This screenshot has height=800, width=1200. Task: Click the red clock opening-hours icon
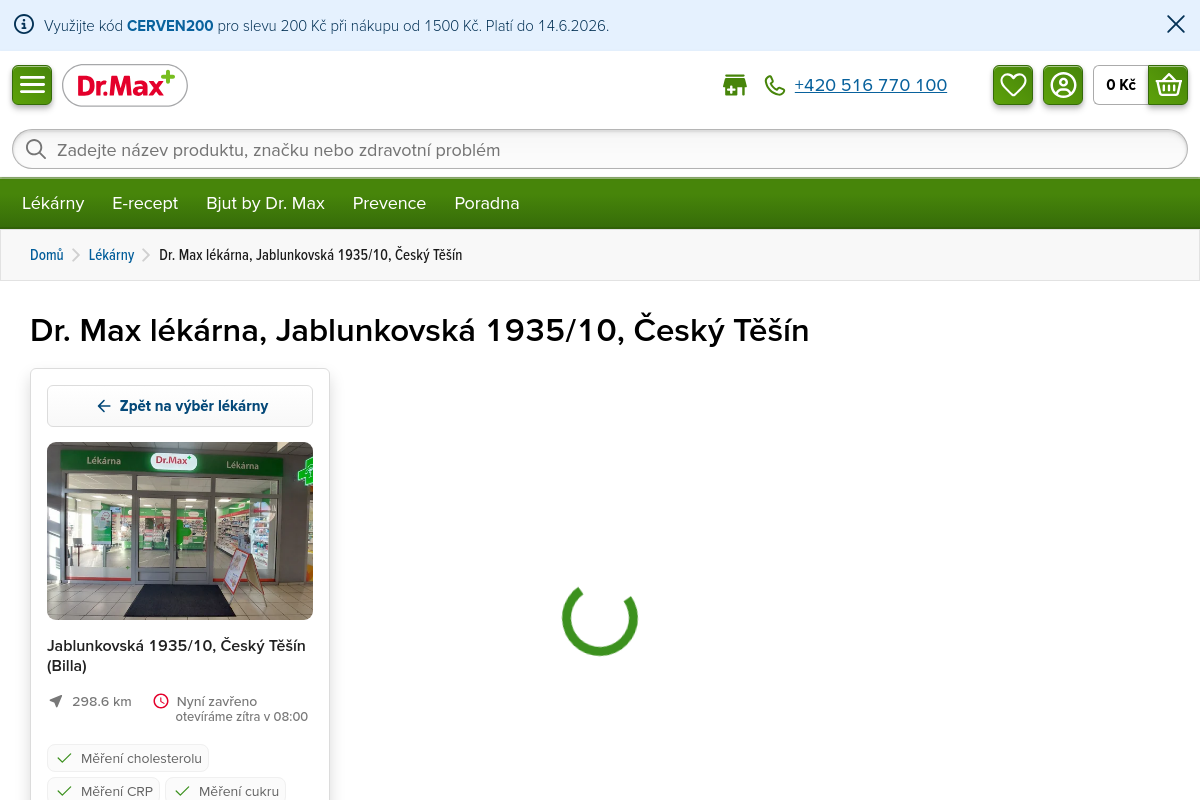click(161, 701)
